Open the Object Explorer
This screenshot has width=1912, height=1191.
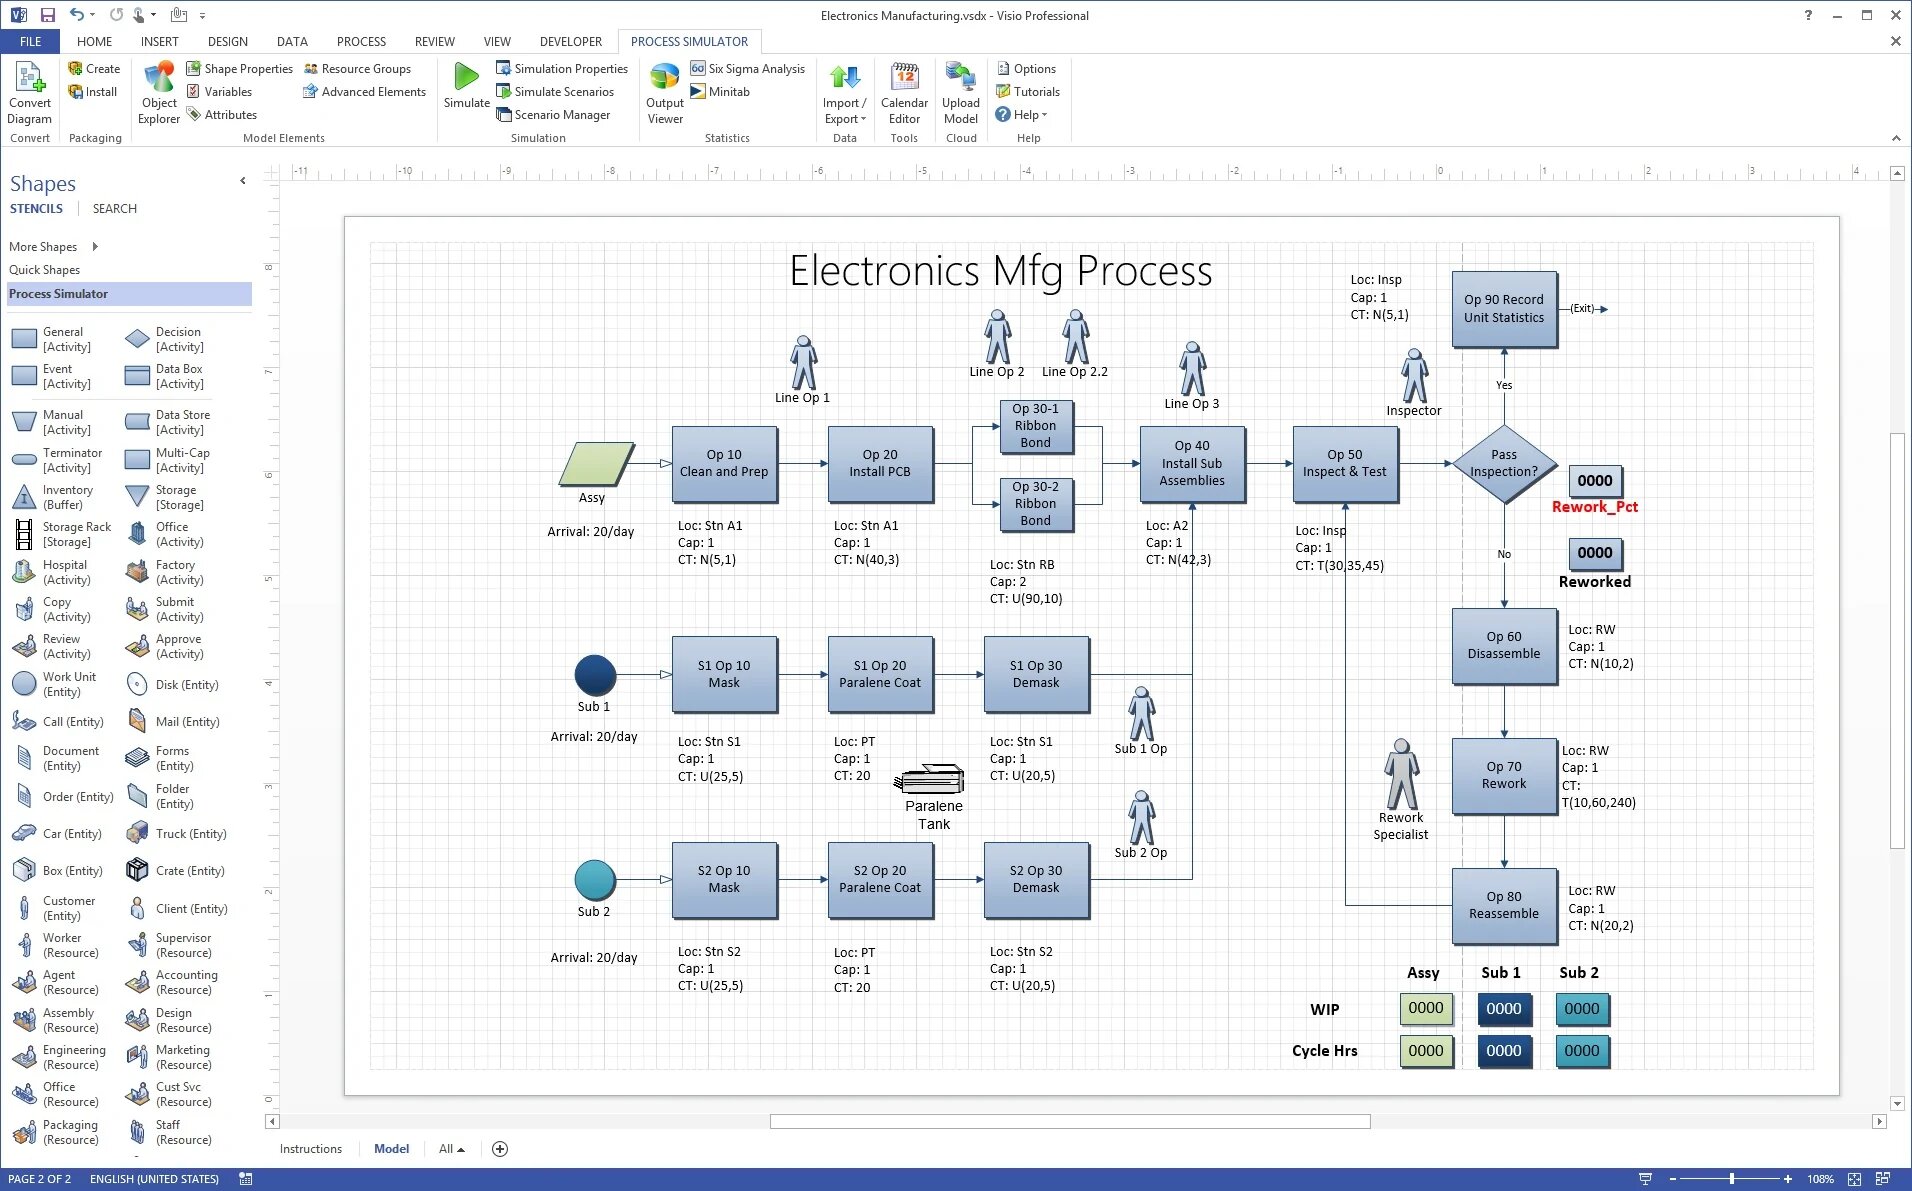coord(158,90)
